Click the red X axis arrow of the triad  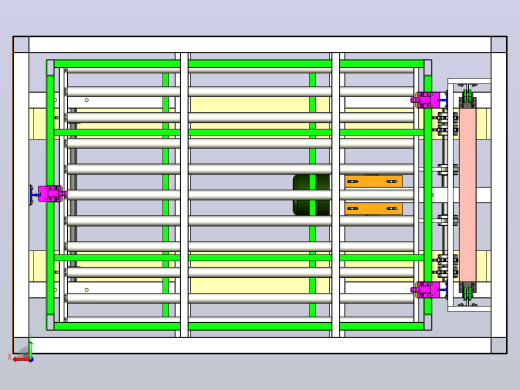[x=21, y=360]
